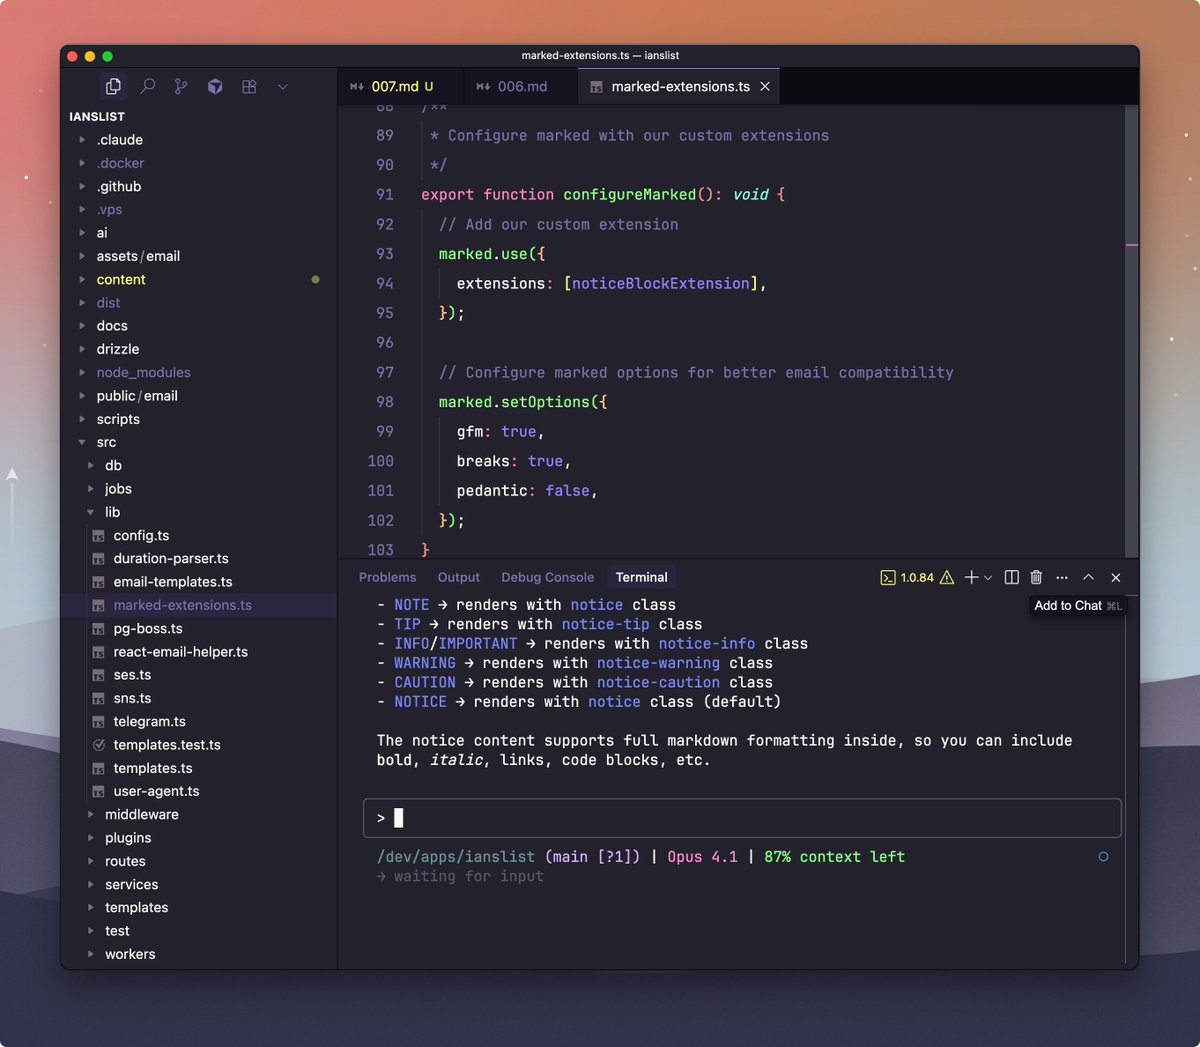Open terminal panel more actions menu
Image resolution: width=1200 pixels, height=1047 pixels.
click(1062, 578)
